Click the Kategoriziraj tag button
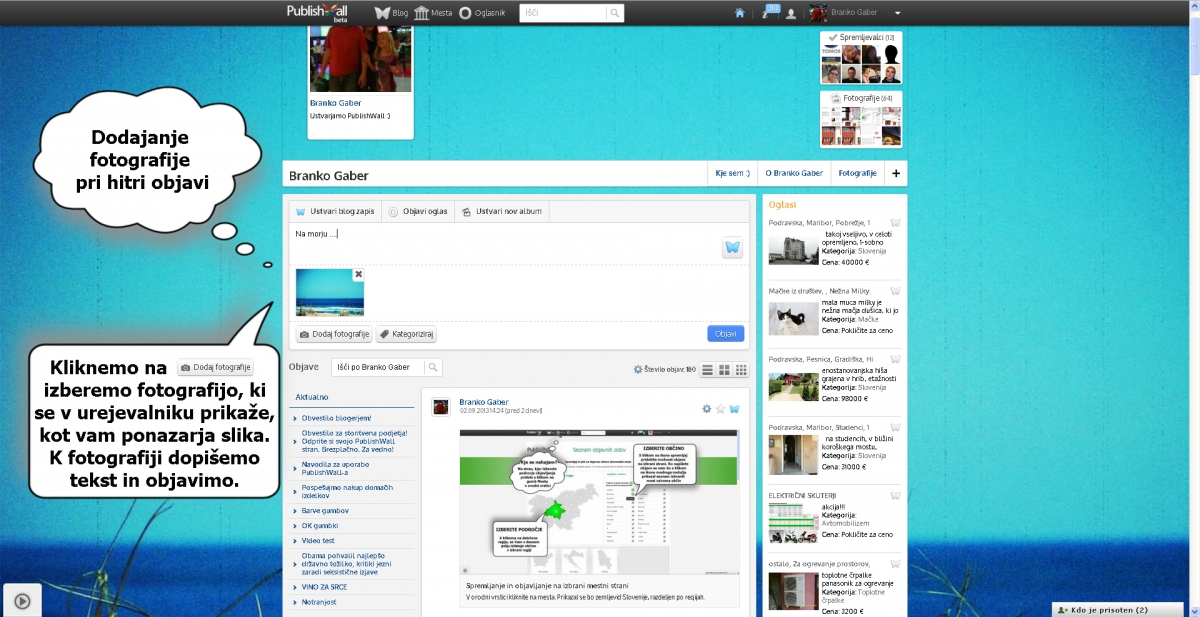Image resolution: width=1200 pixels, height=617 pixels. pyautogui.click(x=406, y=334)
